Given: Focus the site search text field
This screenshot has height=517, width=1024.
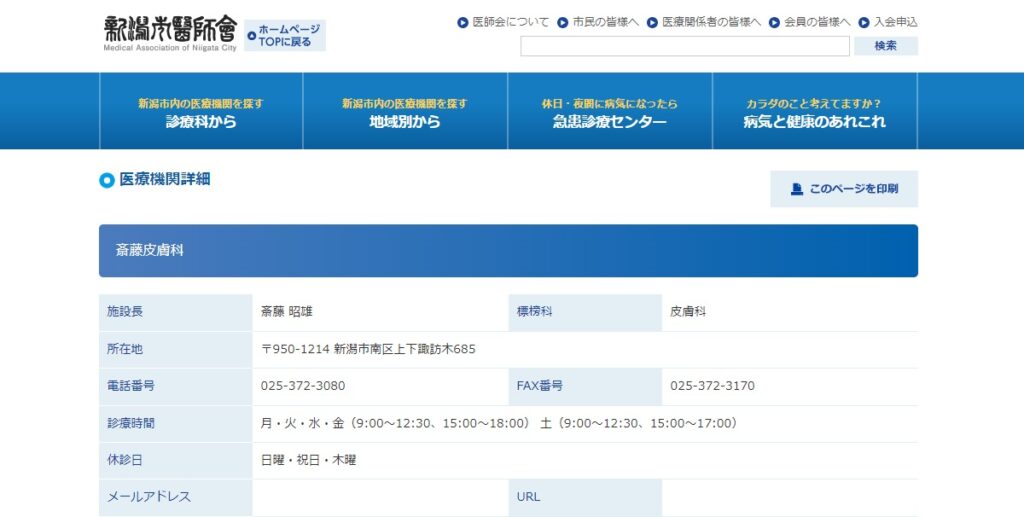Looking at the screenshot, I should (x=684, y=46).
